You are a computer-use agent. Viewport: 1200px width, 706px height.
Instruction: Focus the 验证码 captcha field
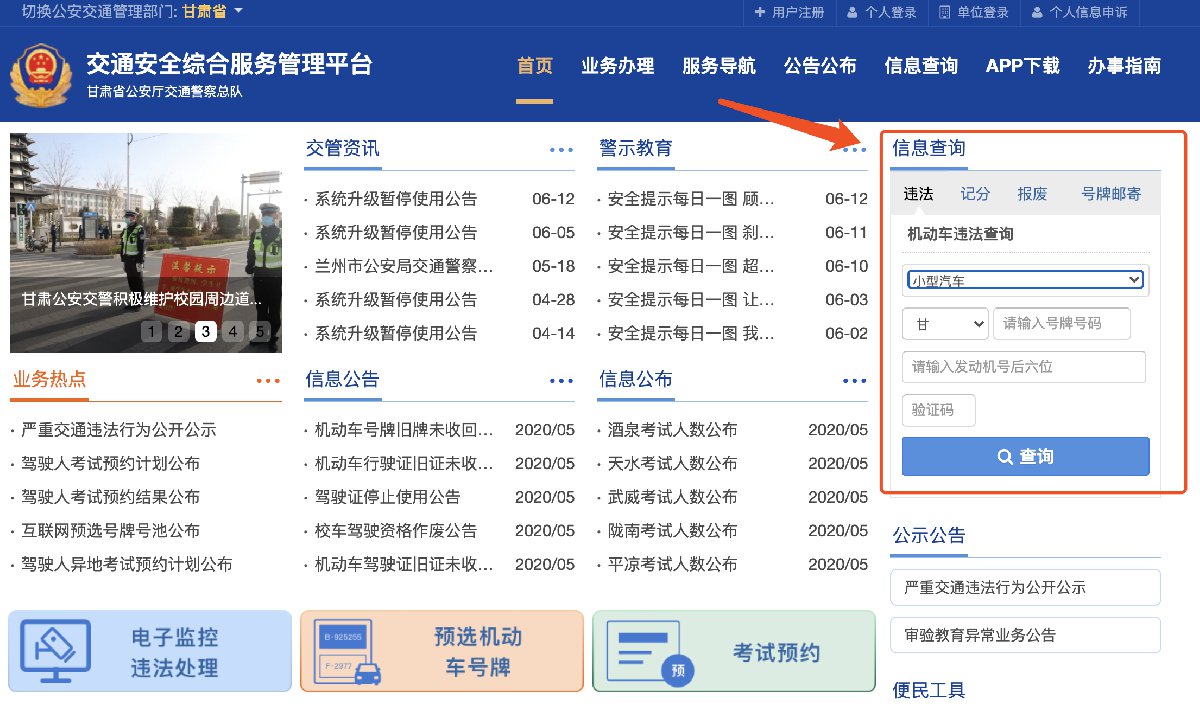pos(938,410)
